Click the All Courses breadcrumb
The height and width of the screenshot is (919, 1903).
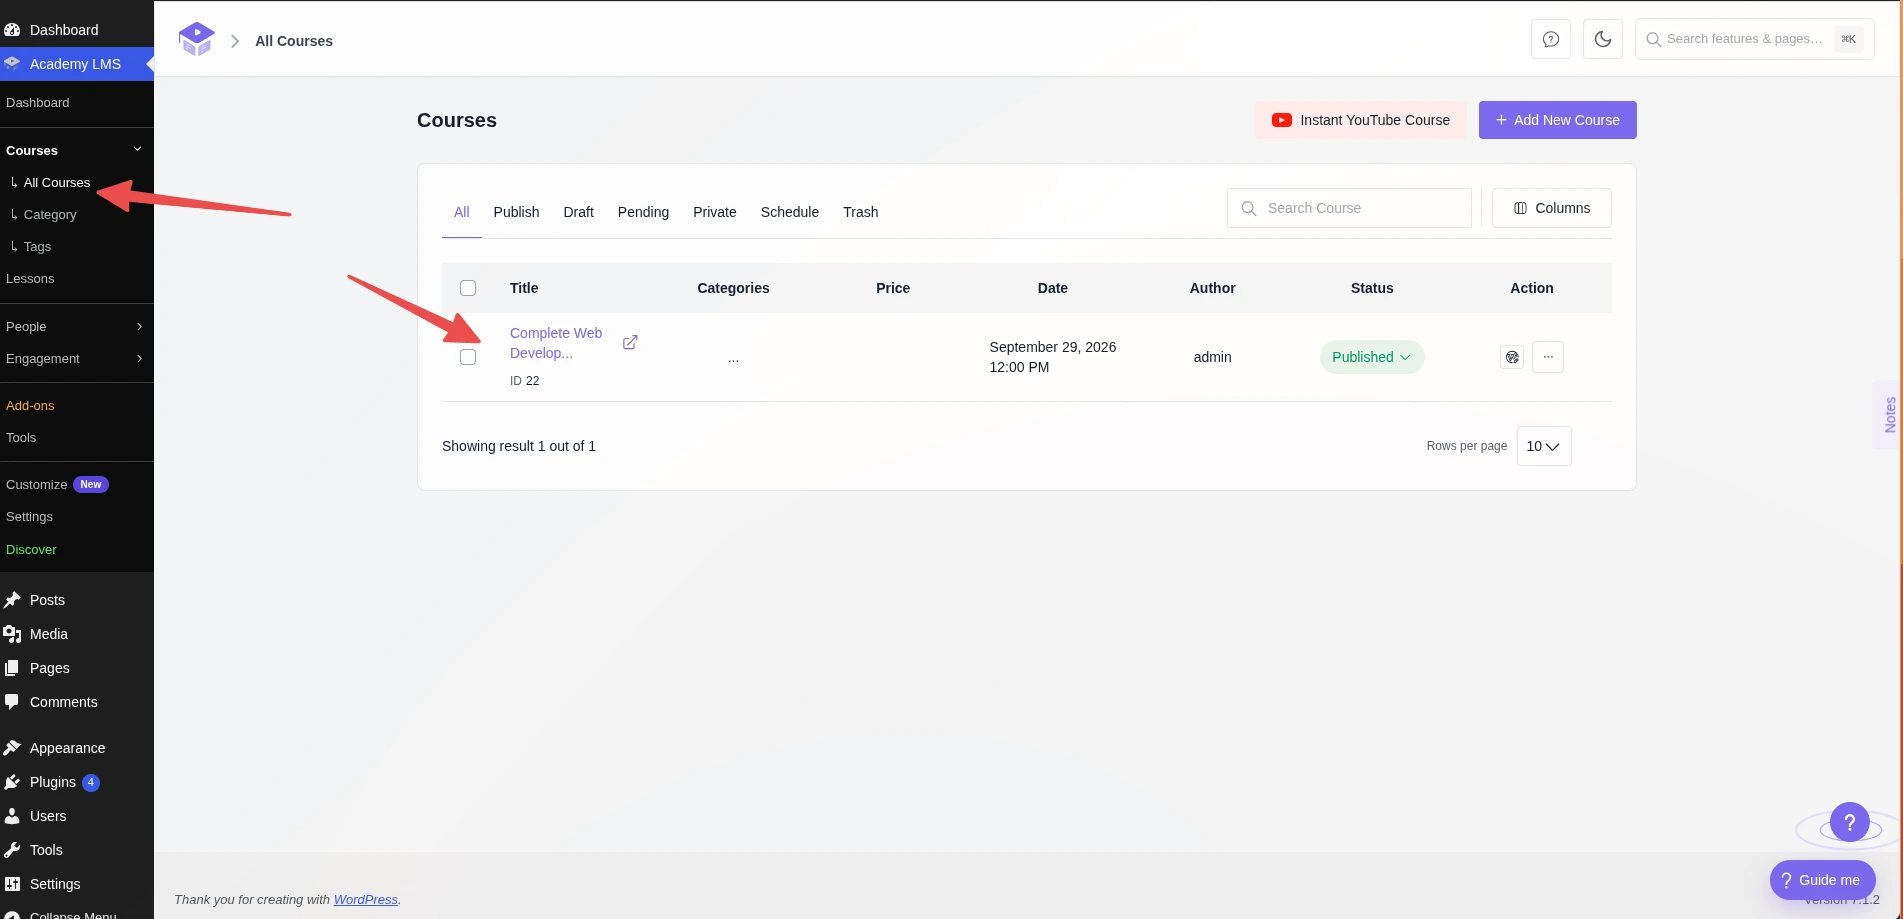[294, 41]
